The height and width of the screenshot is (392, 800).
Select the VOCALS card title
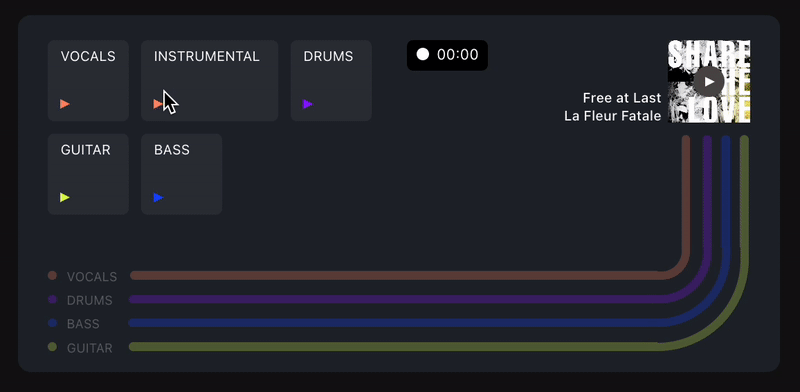(88, 57)
